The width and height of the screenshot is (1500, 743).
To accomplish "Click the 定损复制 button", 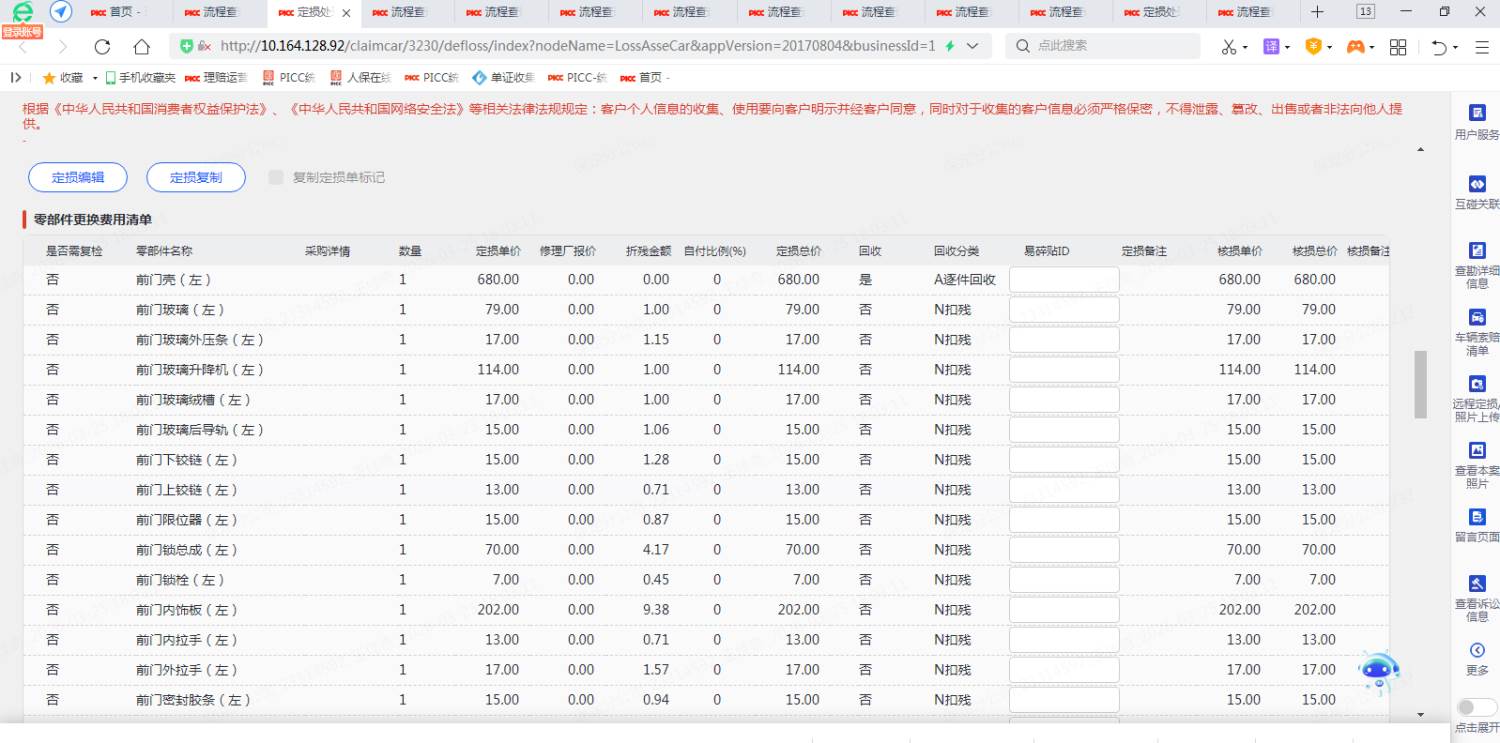I will pos(196,177).
